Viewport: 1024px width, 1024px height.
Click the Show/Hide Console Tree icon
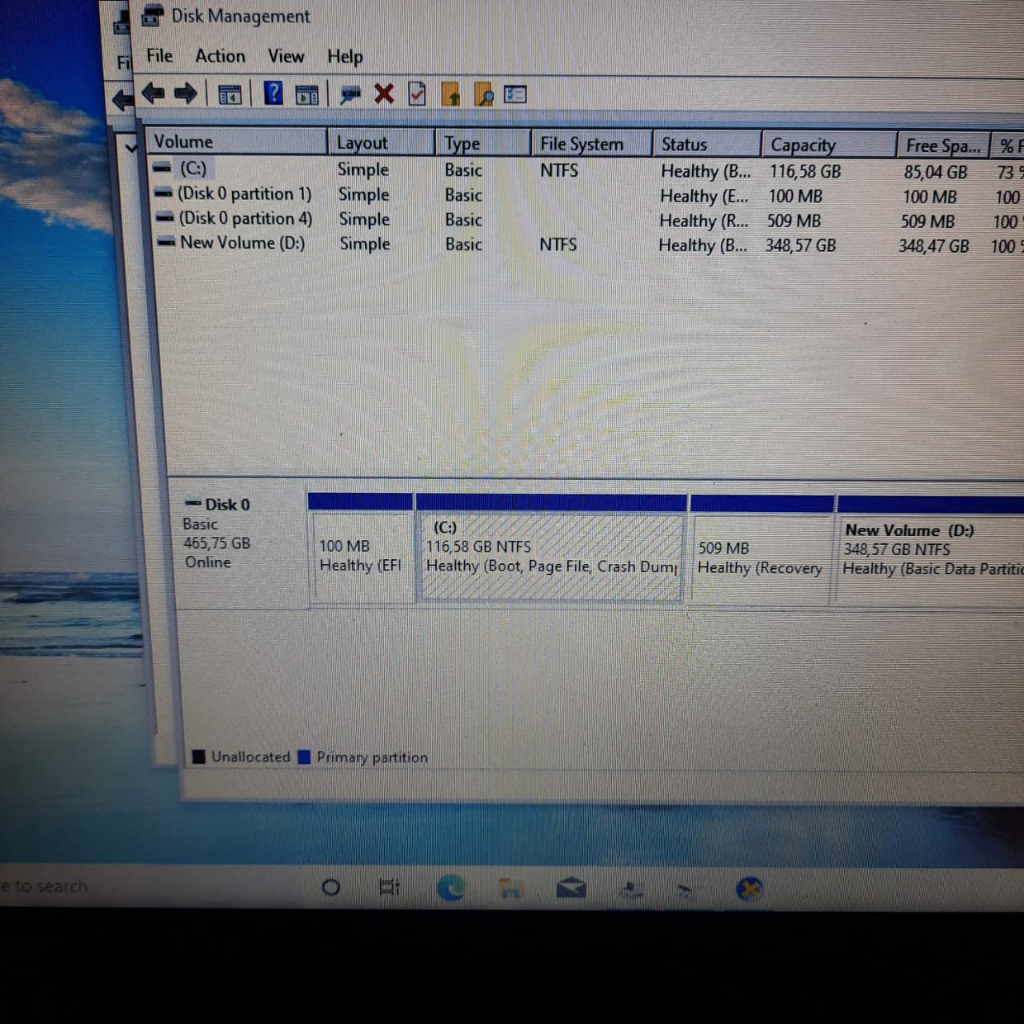pos(229,95)
